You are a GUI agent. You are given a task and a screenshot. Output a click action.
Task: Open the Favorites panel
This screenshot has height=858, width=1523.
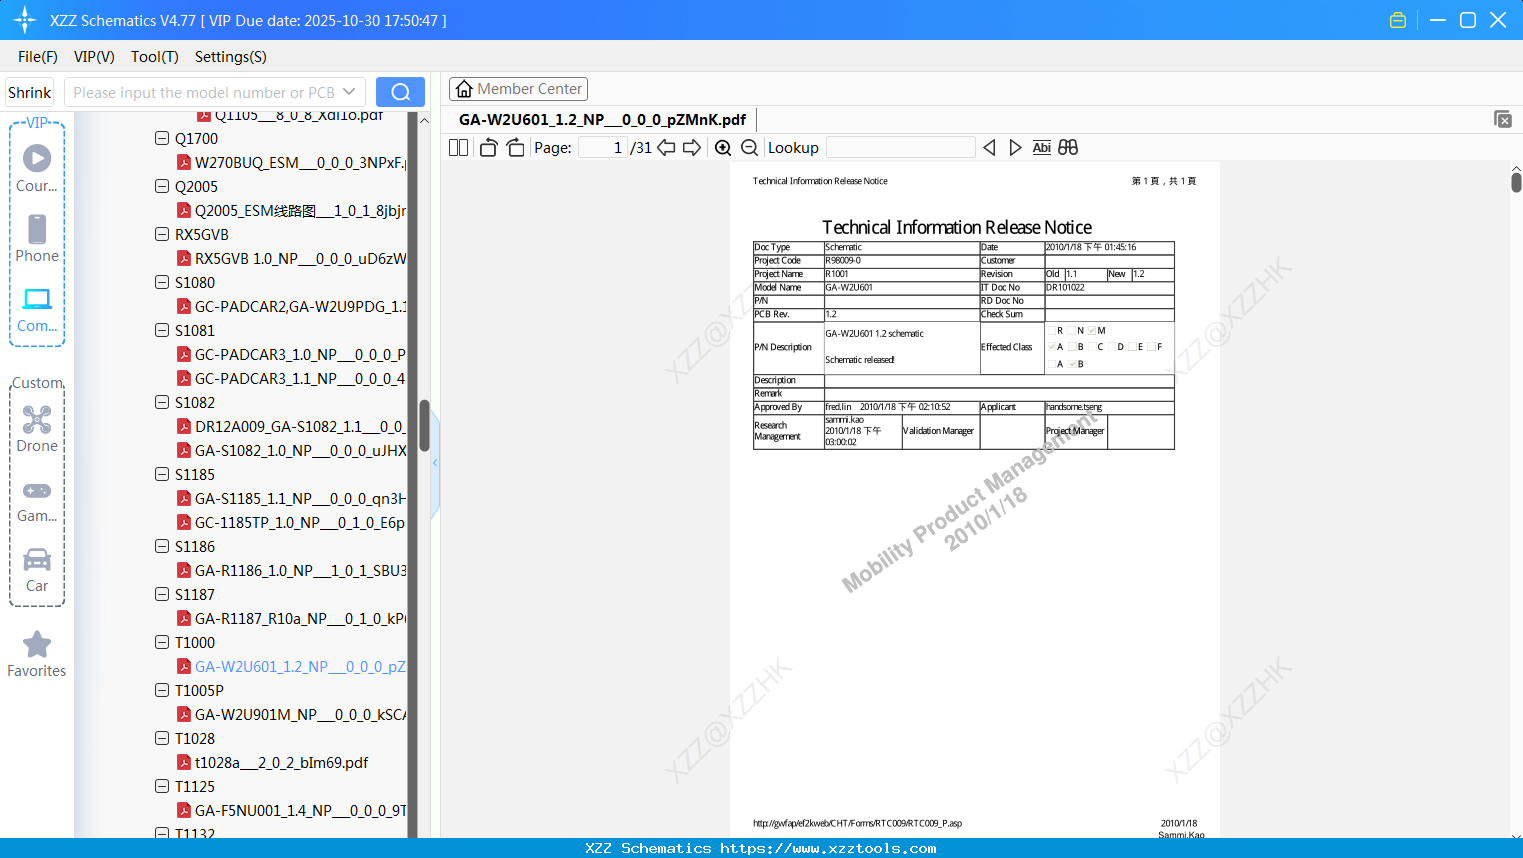37,654
